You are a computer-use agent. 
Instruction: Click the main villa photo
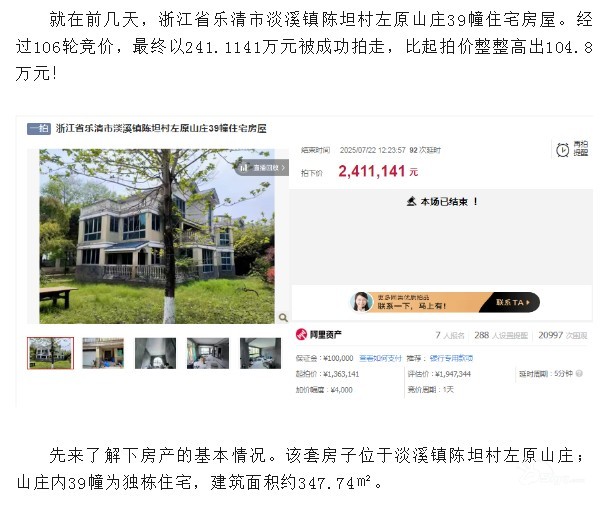pyautogui.click(x=157, y=236)
